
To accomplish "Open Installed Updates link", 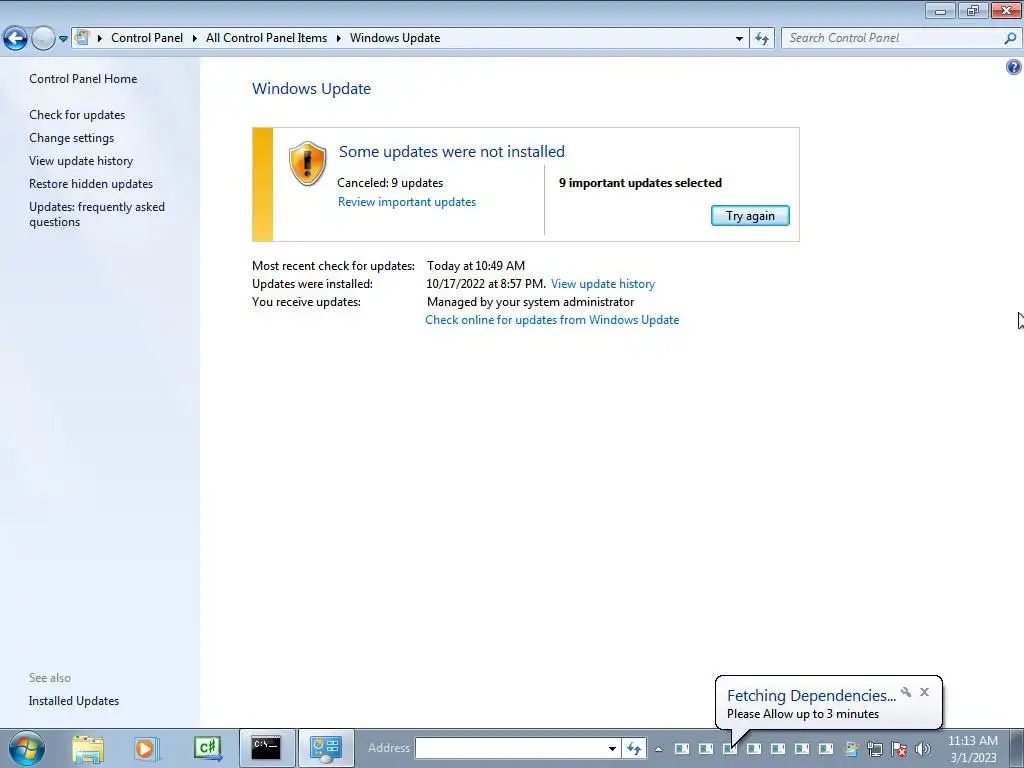I will [74, 701].
